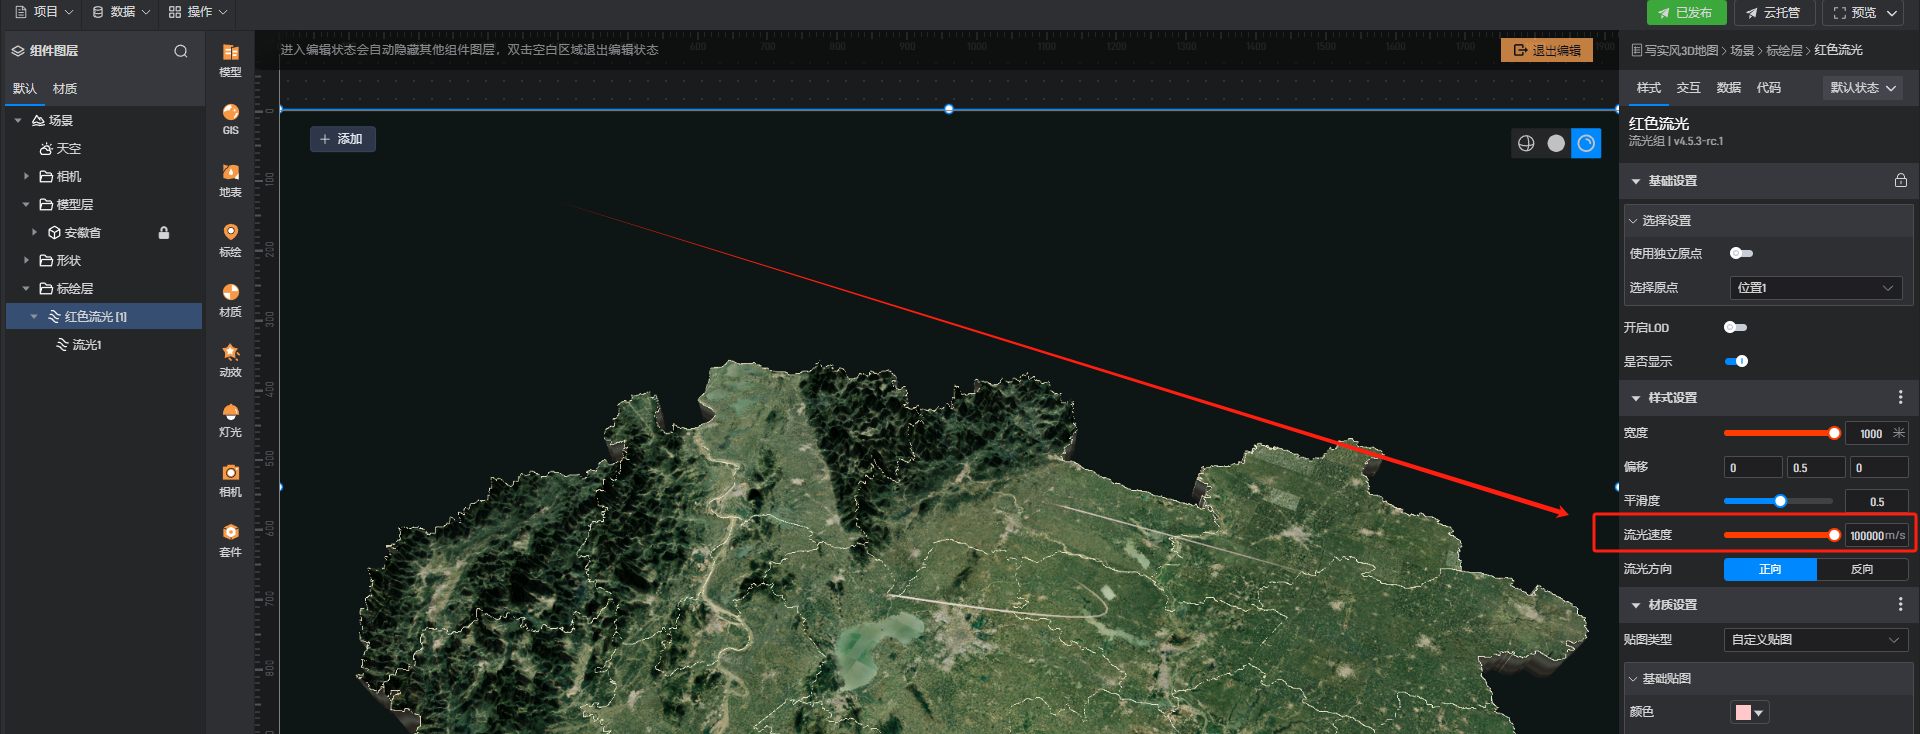Expand the 形状 tree node arrow

click(26, 261)
